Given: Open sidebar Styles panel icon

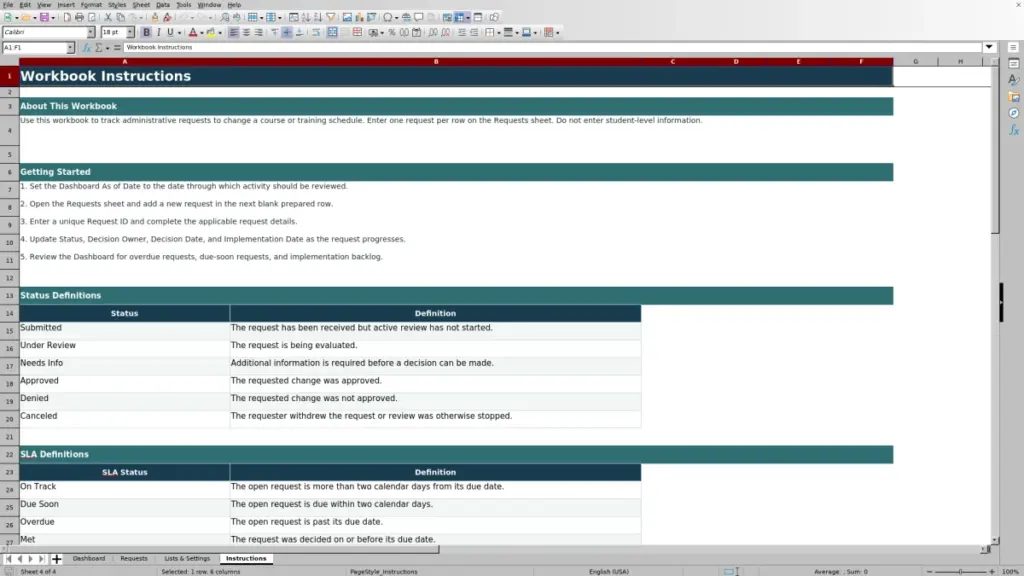Looking at the screenshot, I should coord(1014,80).
